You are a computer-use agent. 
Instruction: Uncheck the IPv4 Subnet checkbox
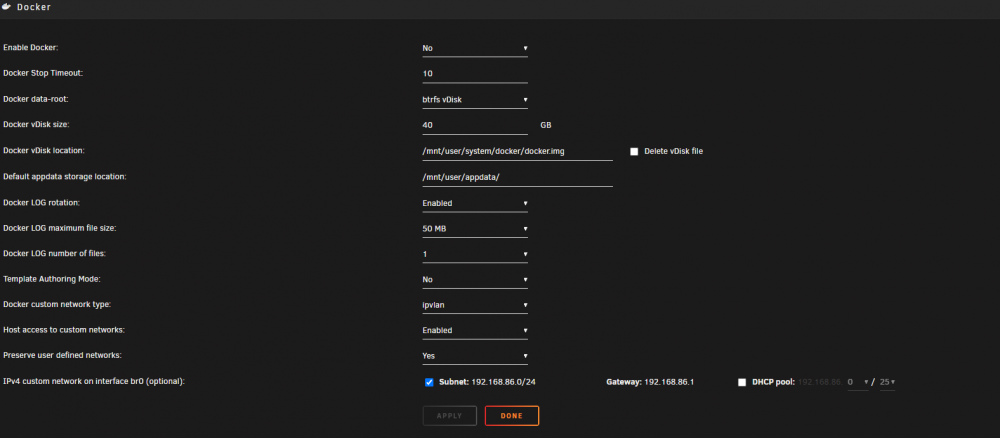pos(429,383)
